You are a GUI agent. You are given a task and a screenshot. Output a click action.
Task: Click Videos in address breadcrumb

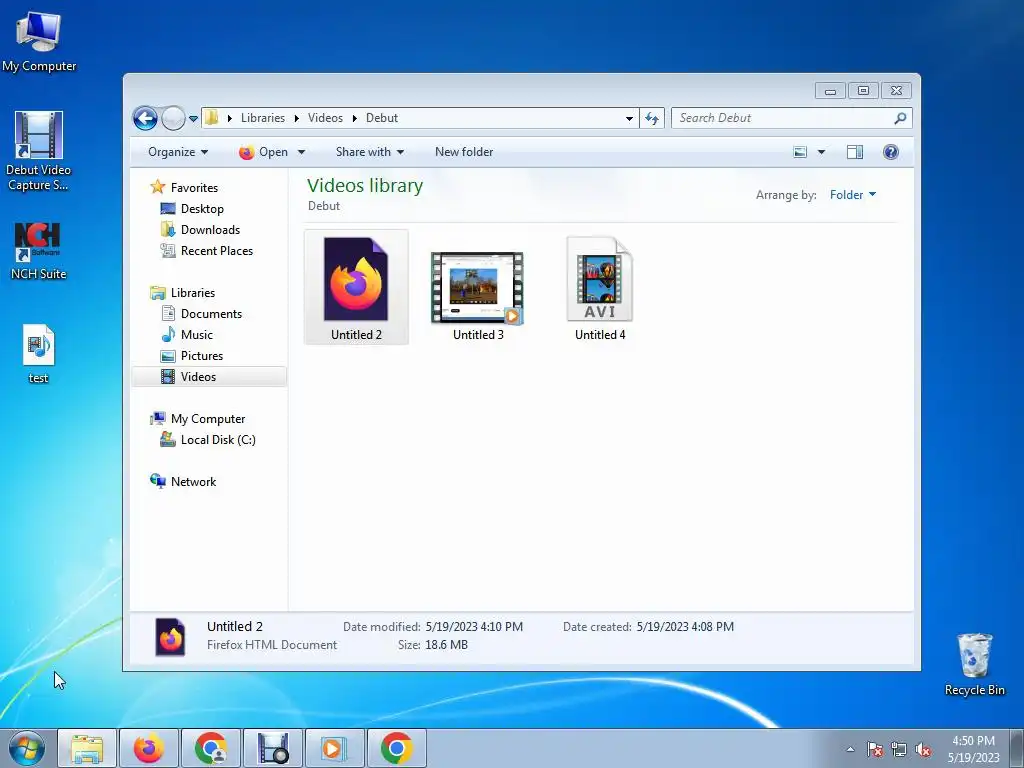[x=325, y=118]
